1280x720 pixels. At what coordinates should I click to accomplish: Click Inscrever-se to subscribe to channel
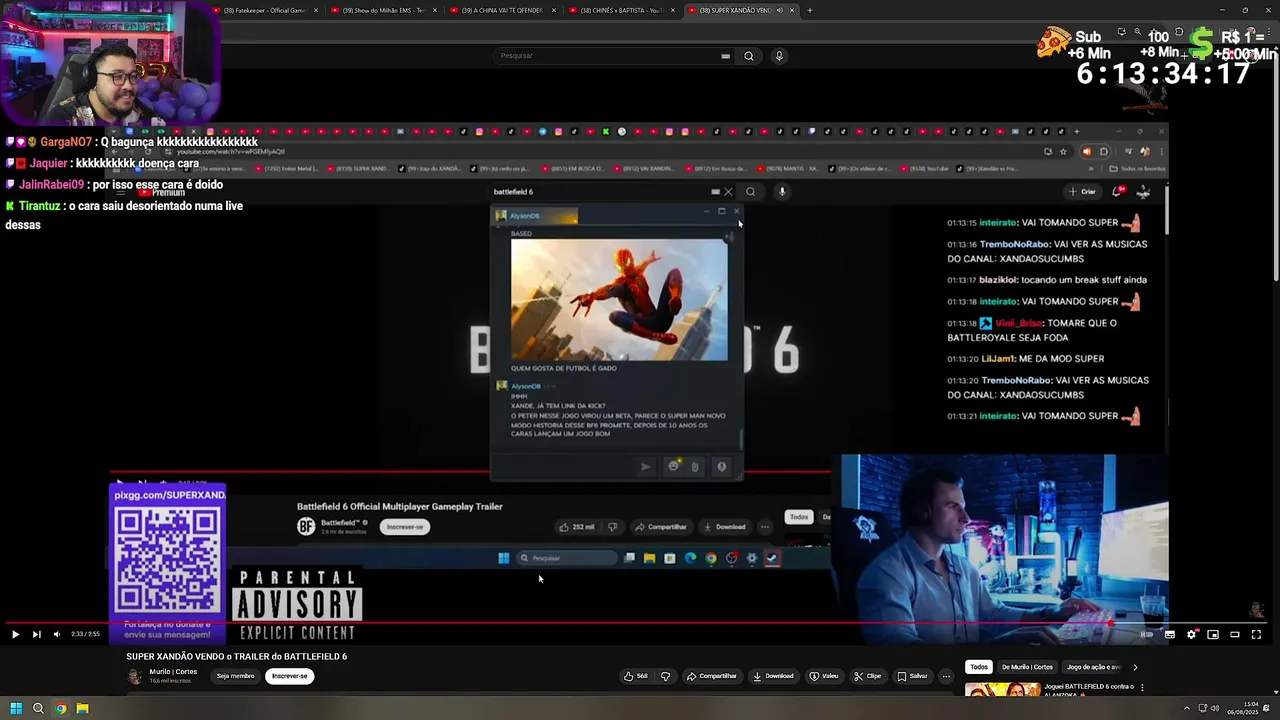[x=290, y=676]
